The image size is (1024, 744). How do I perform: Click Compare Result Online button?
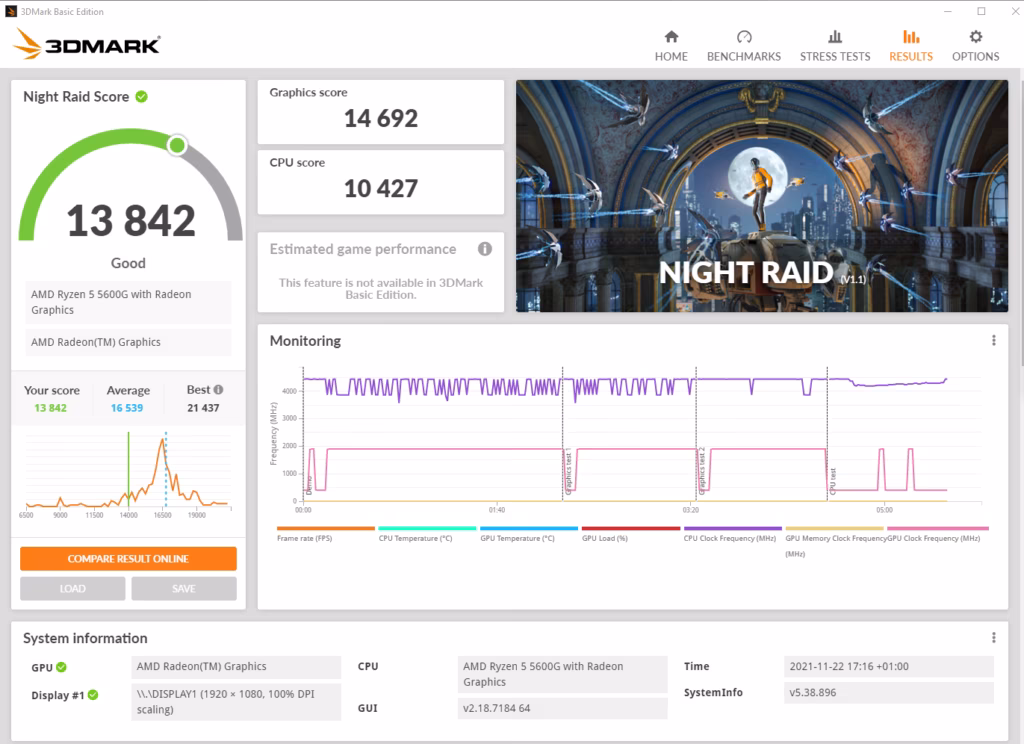[x=128, y=558]
